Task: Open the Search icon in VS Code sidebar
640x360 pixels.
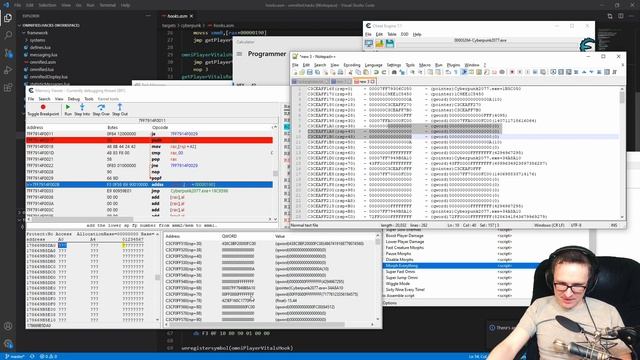Action: 8,35
